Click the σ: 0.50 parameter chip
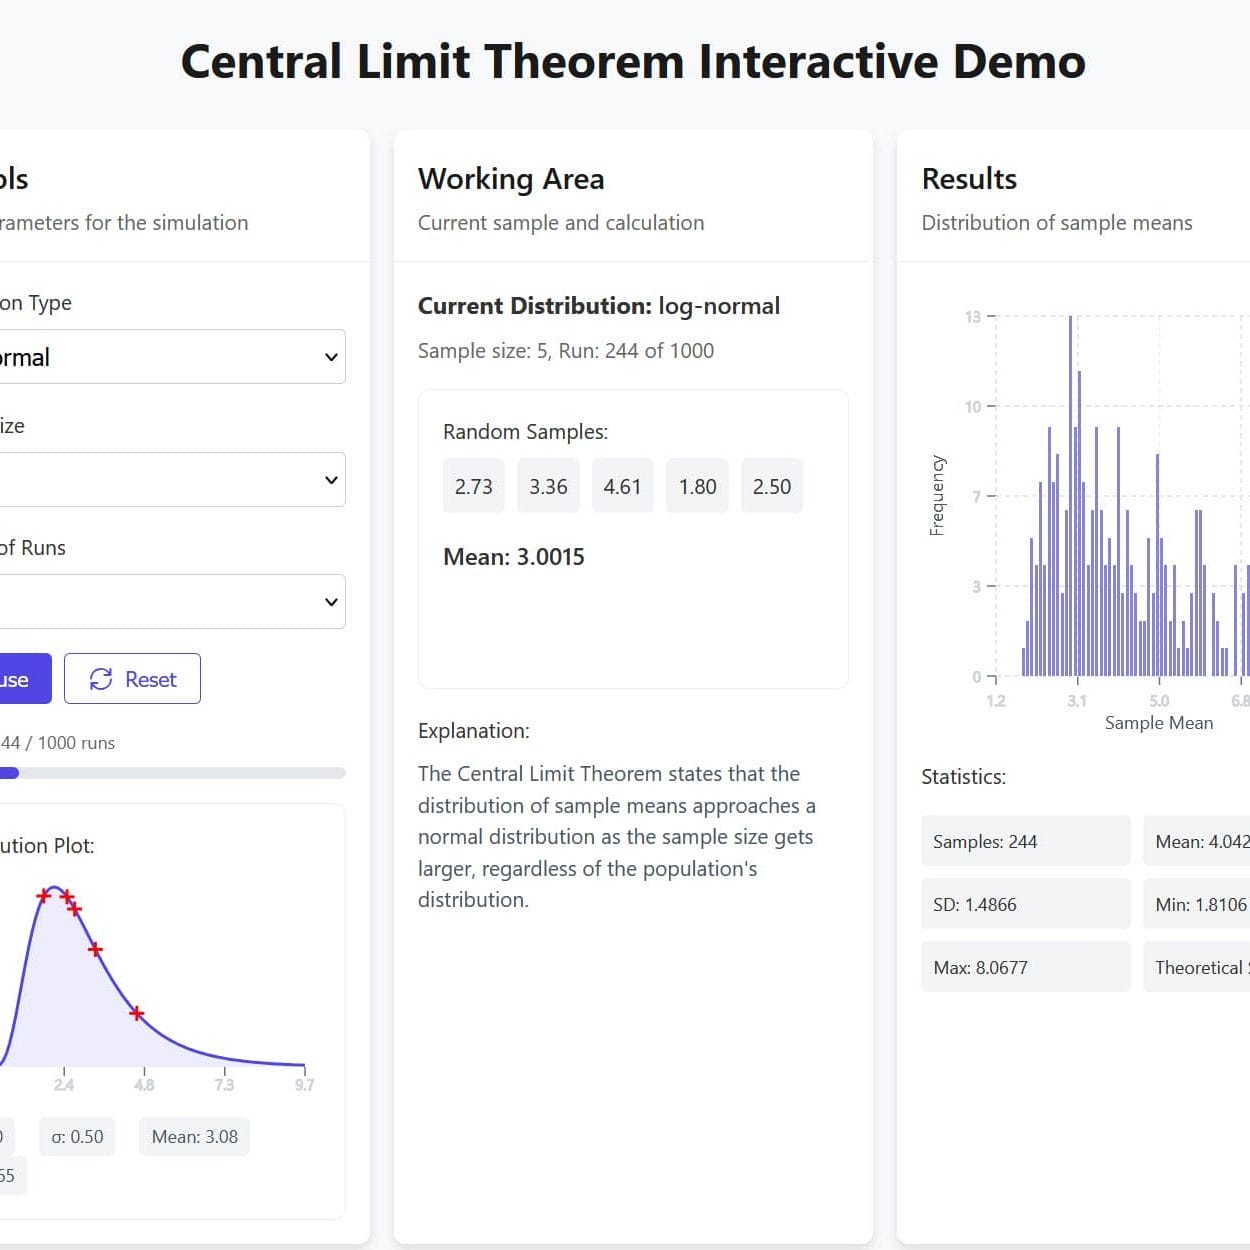Screen dimensions: 1250x1250 coord(76,1136)
